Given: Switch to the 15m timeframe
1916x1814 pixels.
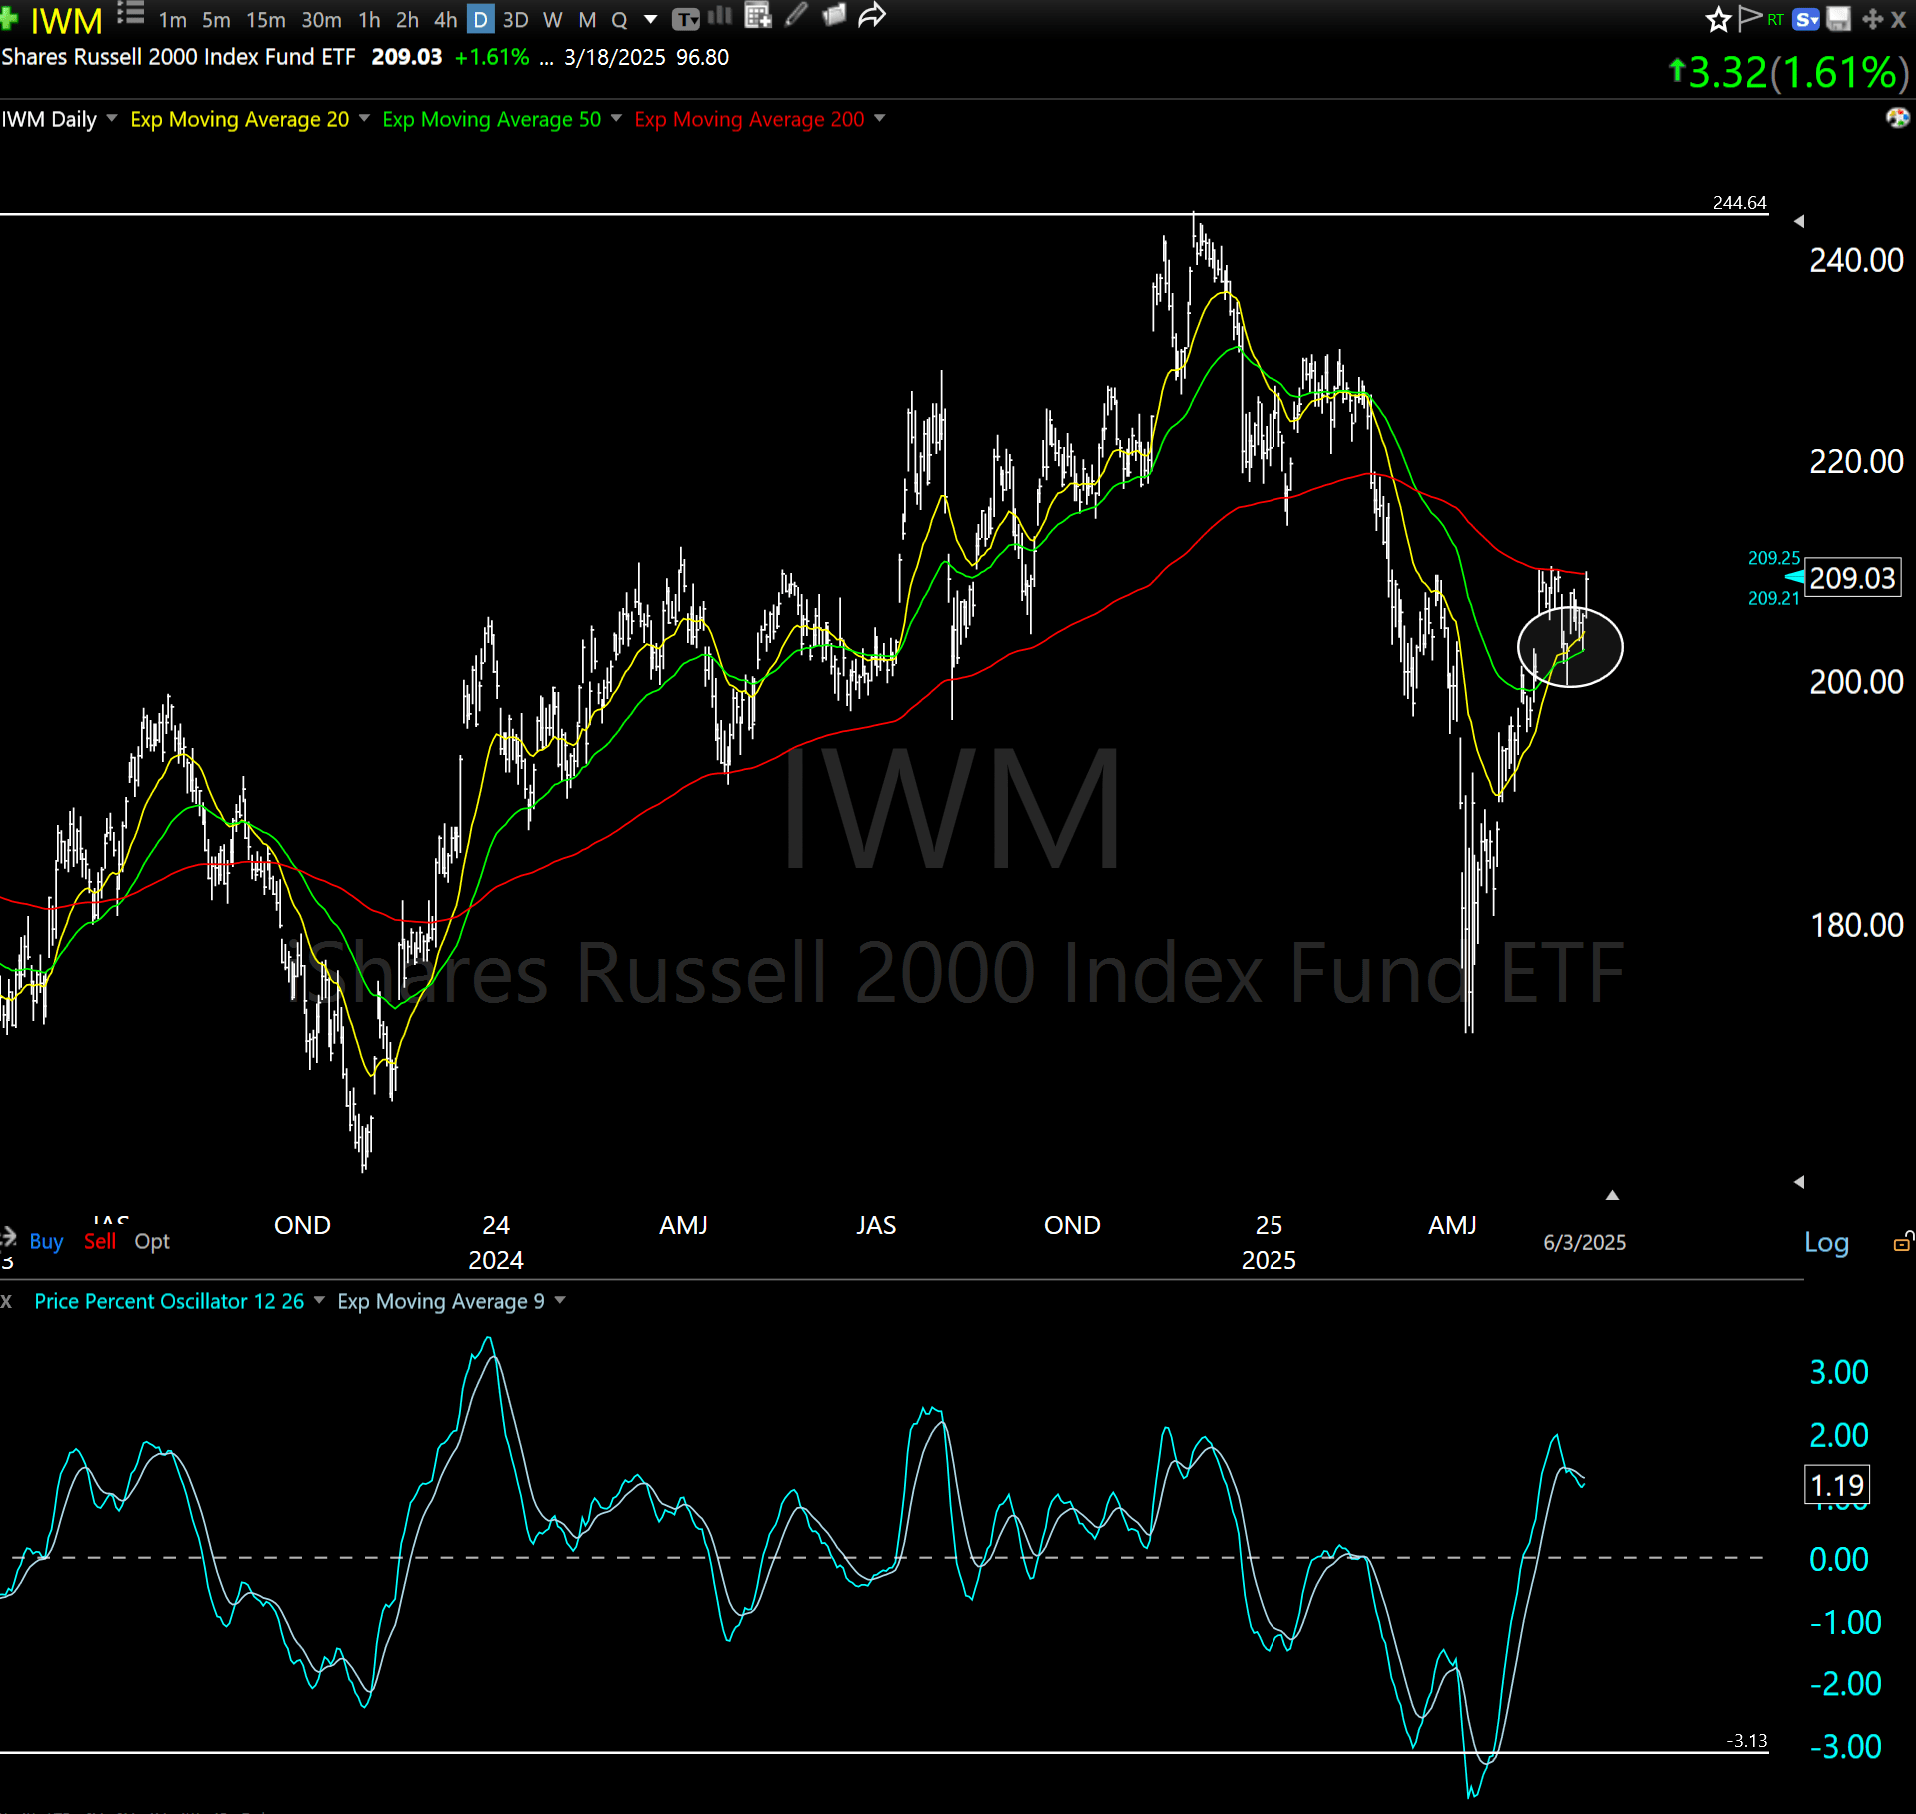Looking at the screenshot, I should click(x=266, y=20).
